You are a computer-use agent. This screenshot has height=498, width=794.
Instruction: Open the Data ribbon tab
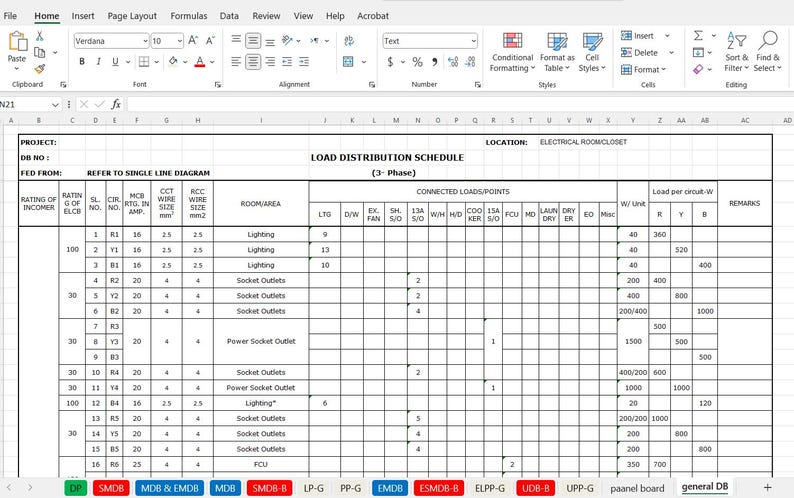(229, 16)
